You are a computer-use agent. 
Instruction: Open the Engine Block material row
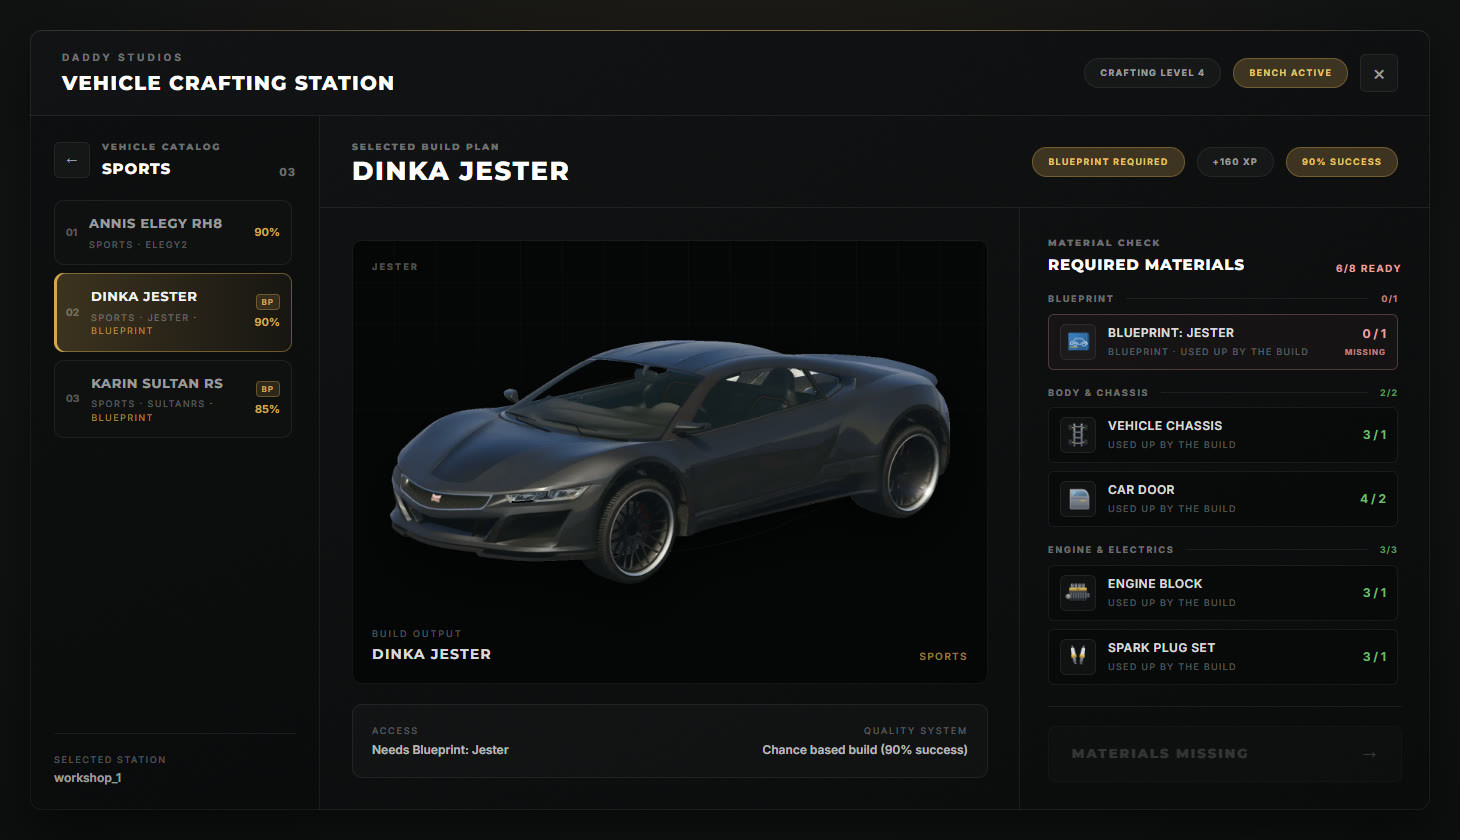coord(1223,593)
